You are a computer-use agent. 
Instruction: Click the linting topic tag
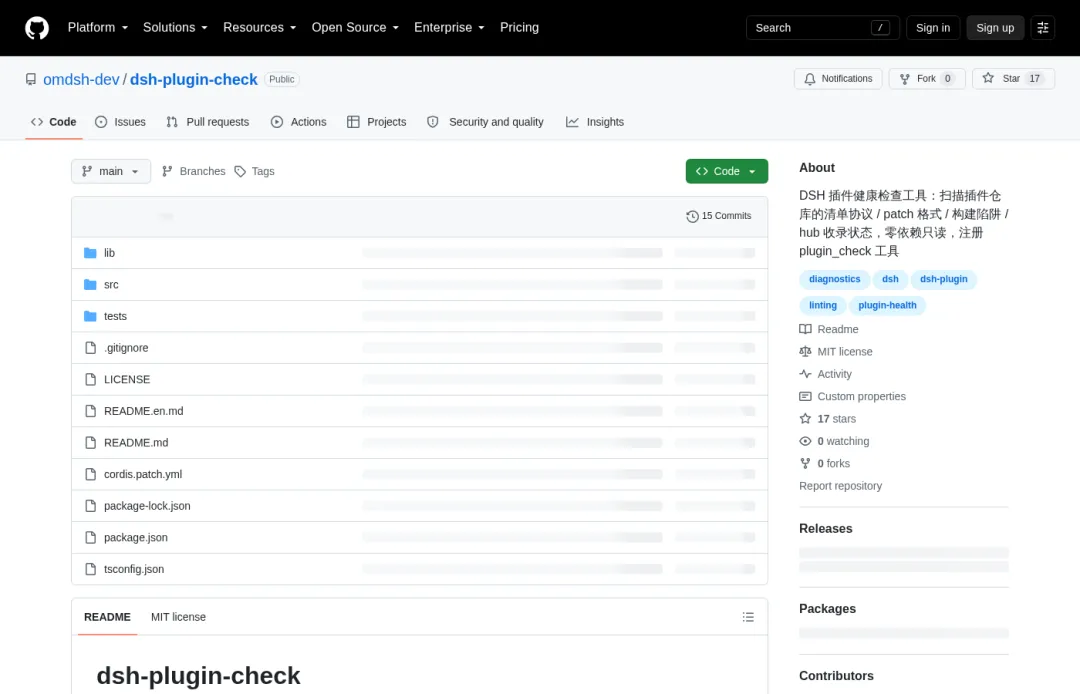pyautogui.click(x=822, y=305)
